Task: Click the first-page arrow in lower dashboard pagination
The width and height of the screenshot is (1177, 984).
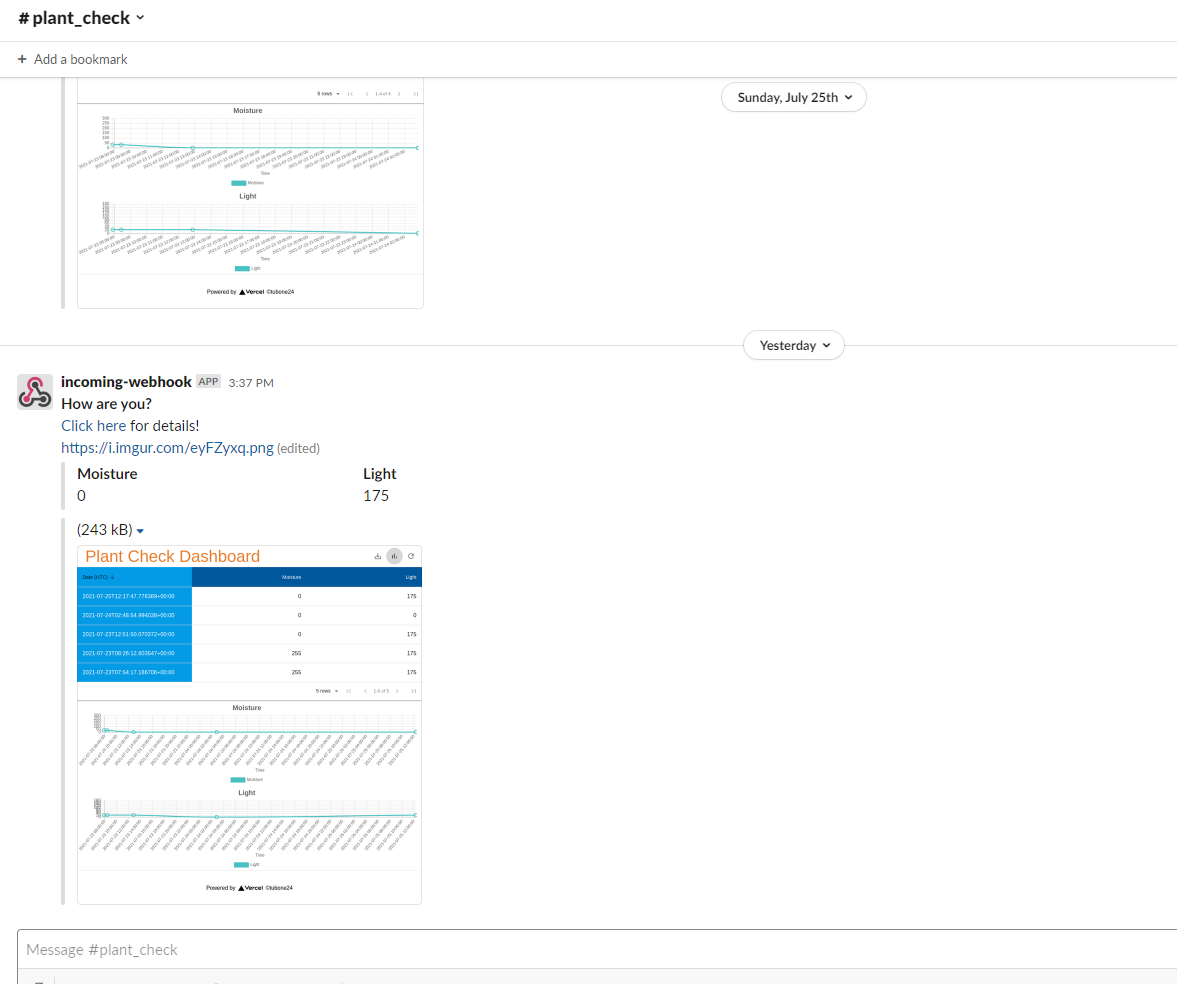Action: click(x=349, y=691)
